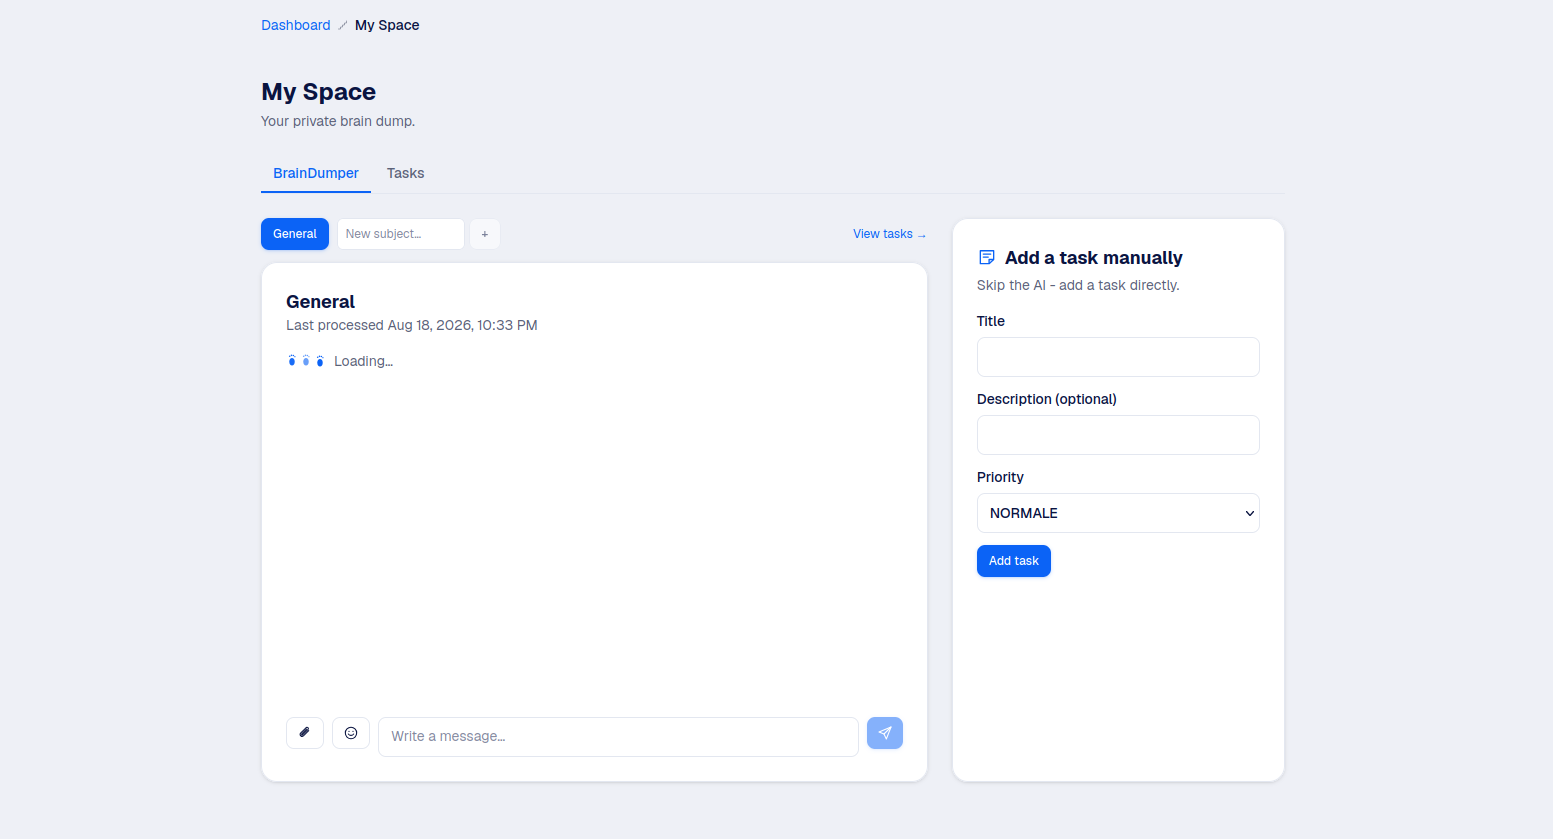Send message with paper plane icon

pyautogui.click(x=885, y=733)
